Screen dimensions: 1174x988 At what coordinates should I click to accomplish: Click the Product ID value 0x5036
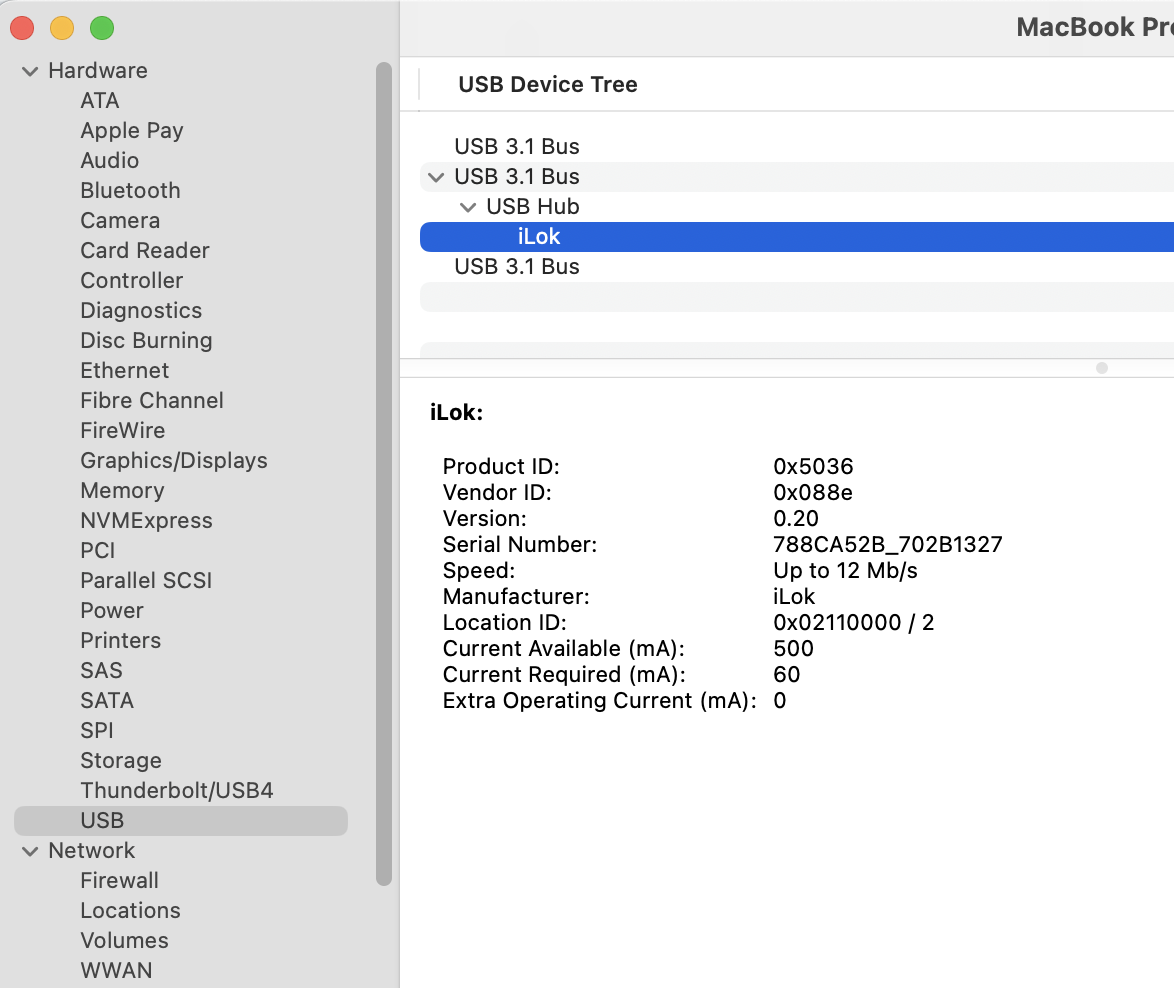click(813, 466)
